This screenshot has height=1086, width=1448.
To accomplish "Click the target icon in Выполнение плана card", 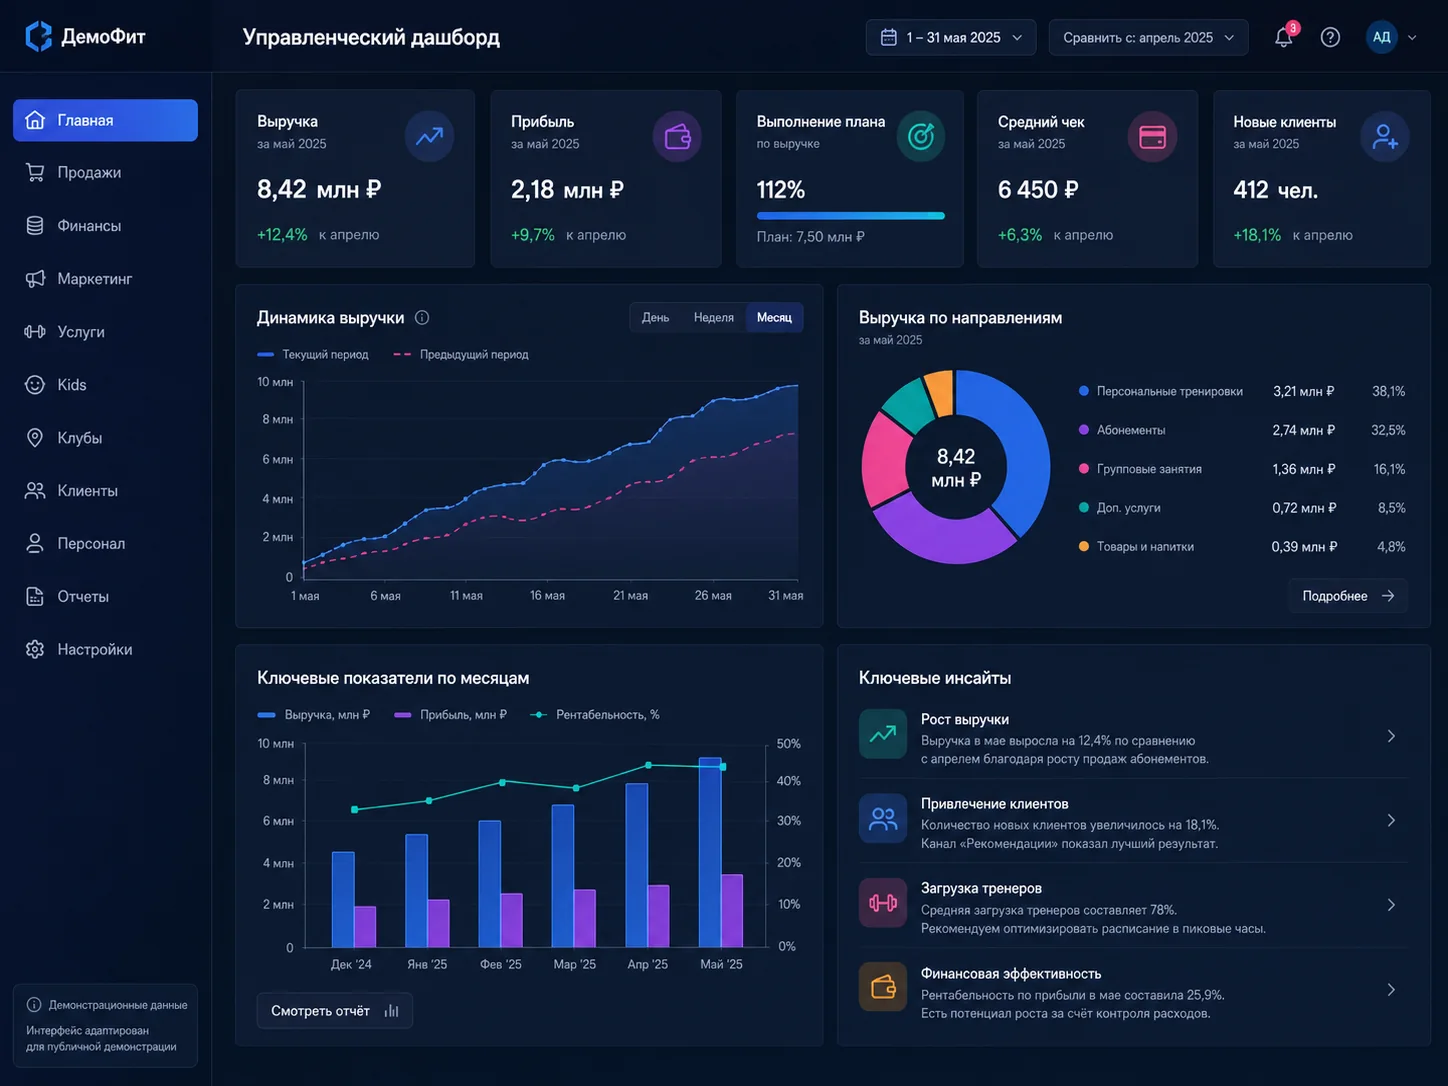I will tap(920, 137).
